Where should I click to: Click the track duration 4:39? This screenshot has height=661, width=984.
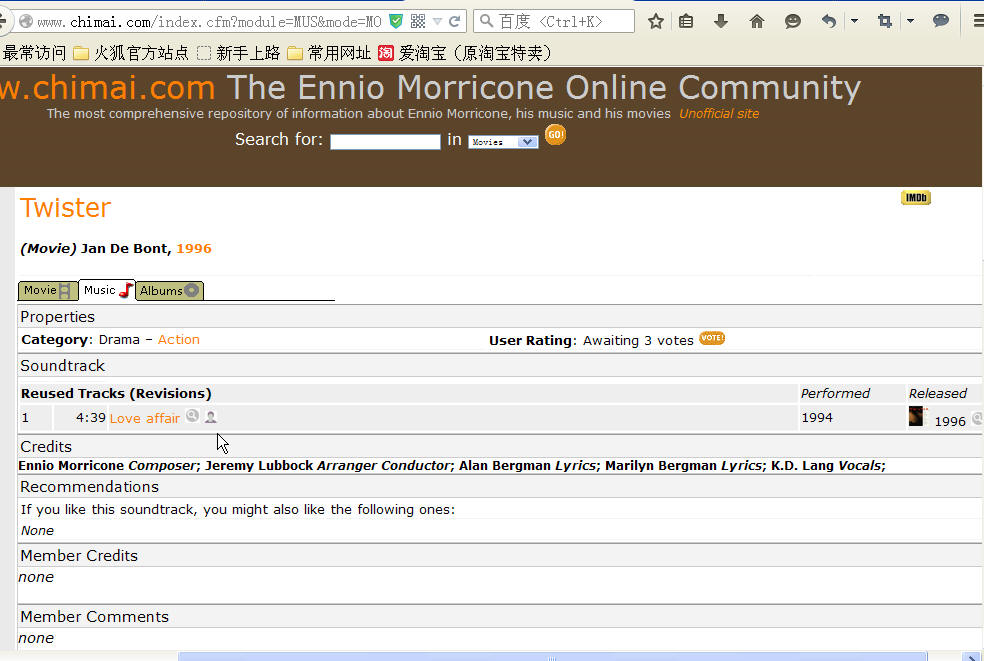point(90,418)
